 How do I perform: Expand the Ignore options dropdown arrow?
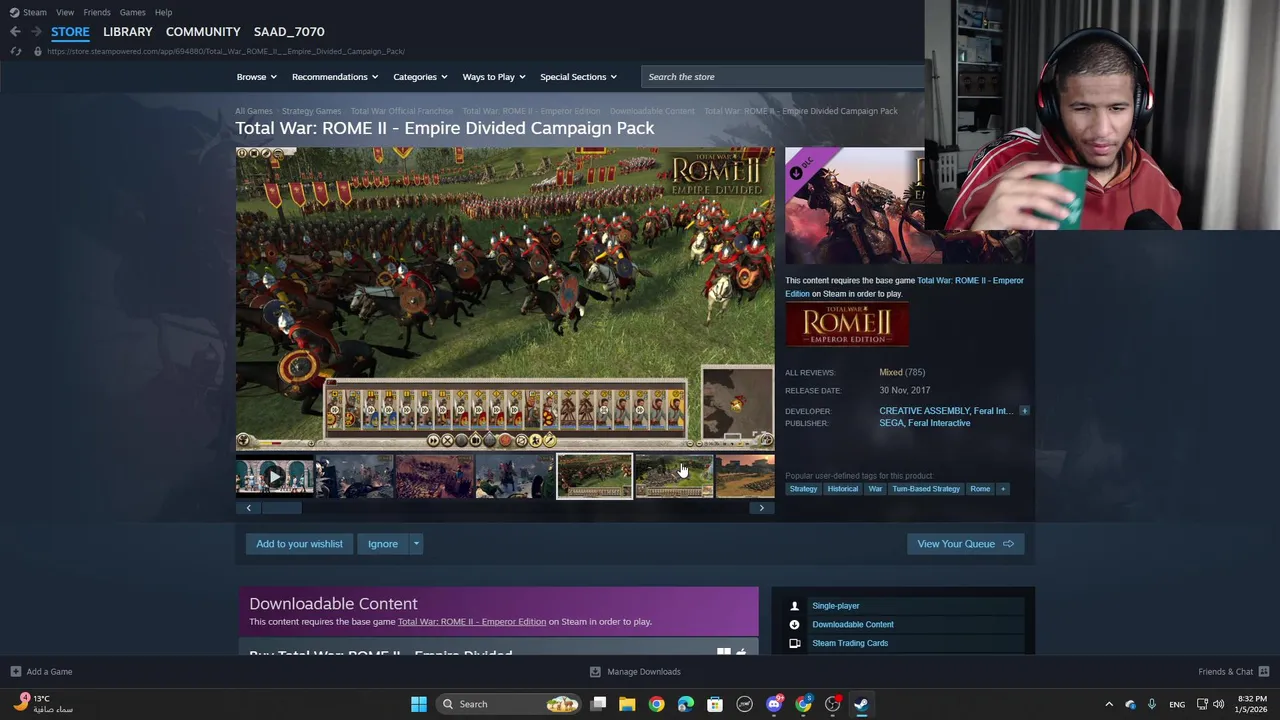click(416, 544)
